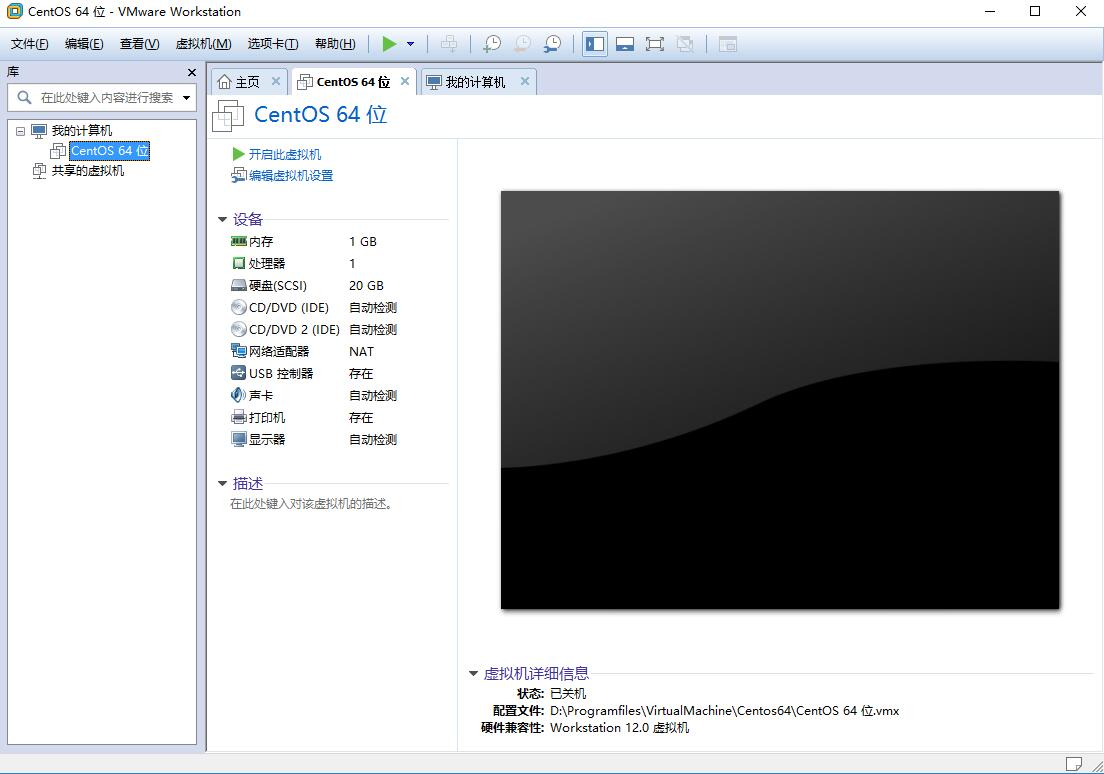Click the 1 GB memory value
The height and width of the screenshot is (774, 1104).
[363, 242]
